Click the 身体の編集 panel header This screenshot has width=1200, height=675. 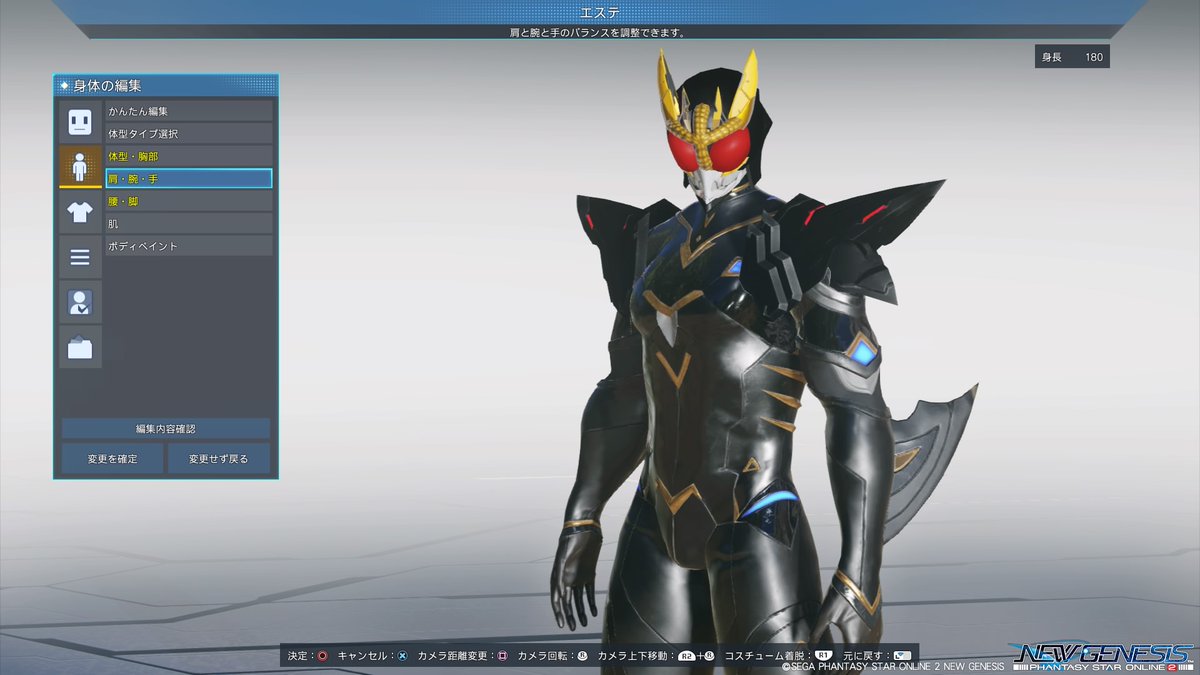point(166,86)
